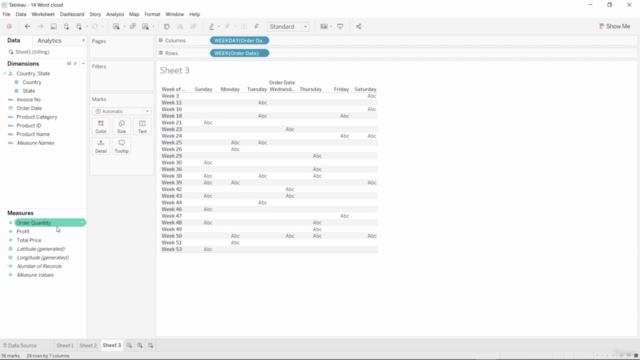Open the Worksheet menu
The image size is (640, 360).
(43, 14)
